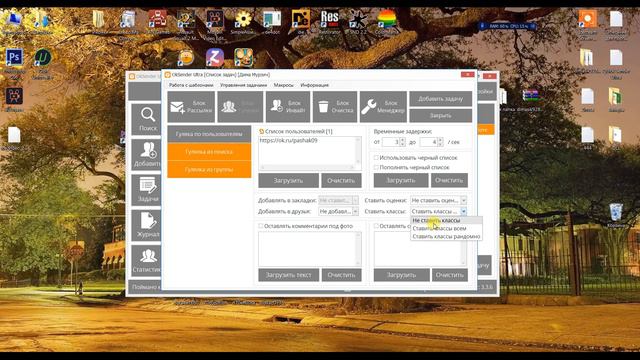Image resolution: width=640 pixels, height=360 pixels.
Task: Select the SND 2.2 desktop shortcut
Action: [358, 19]
